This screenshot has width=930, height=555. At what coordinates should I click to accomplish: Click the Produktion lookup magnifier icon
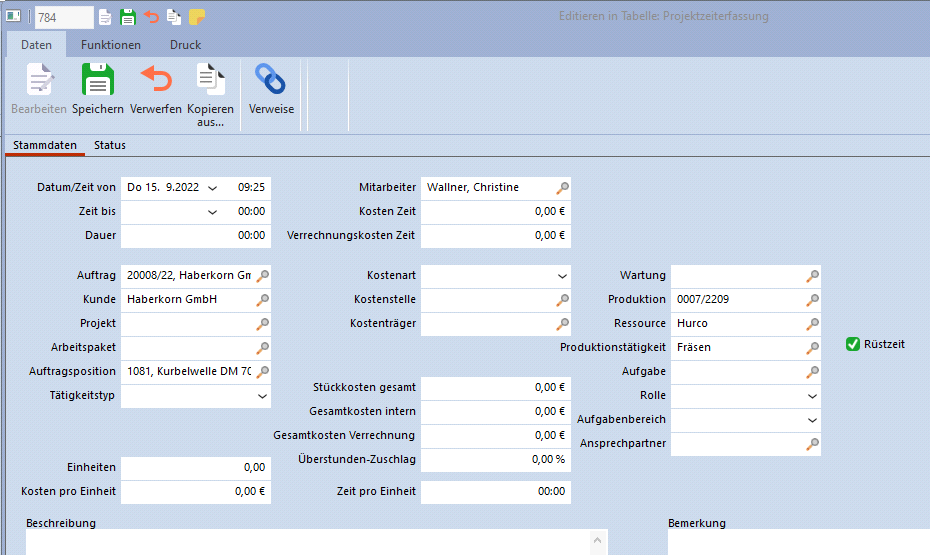(813, 299)
